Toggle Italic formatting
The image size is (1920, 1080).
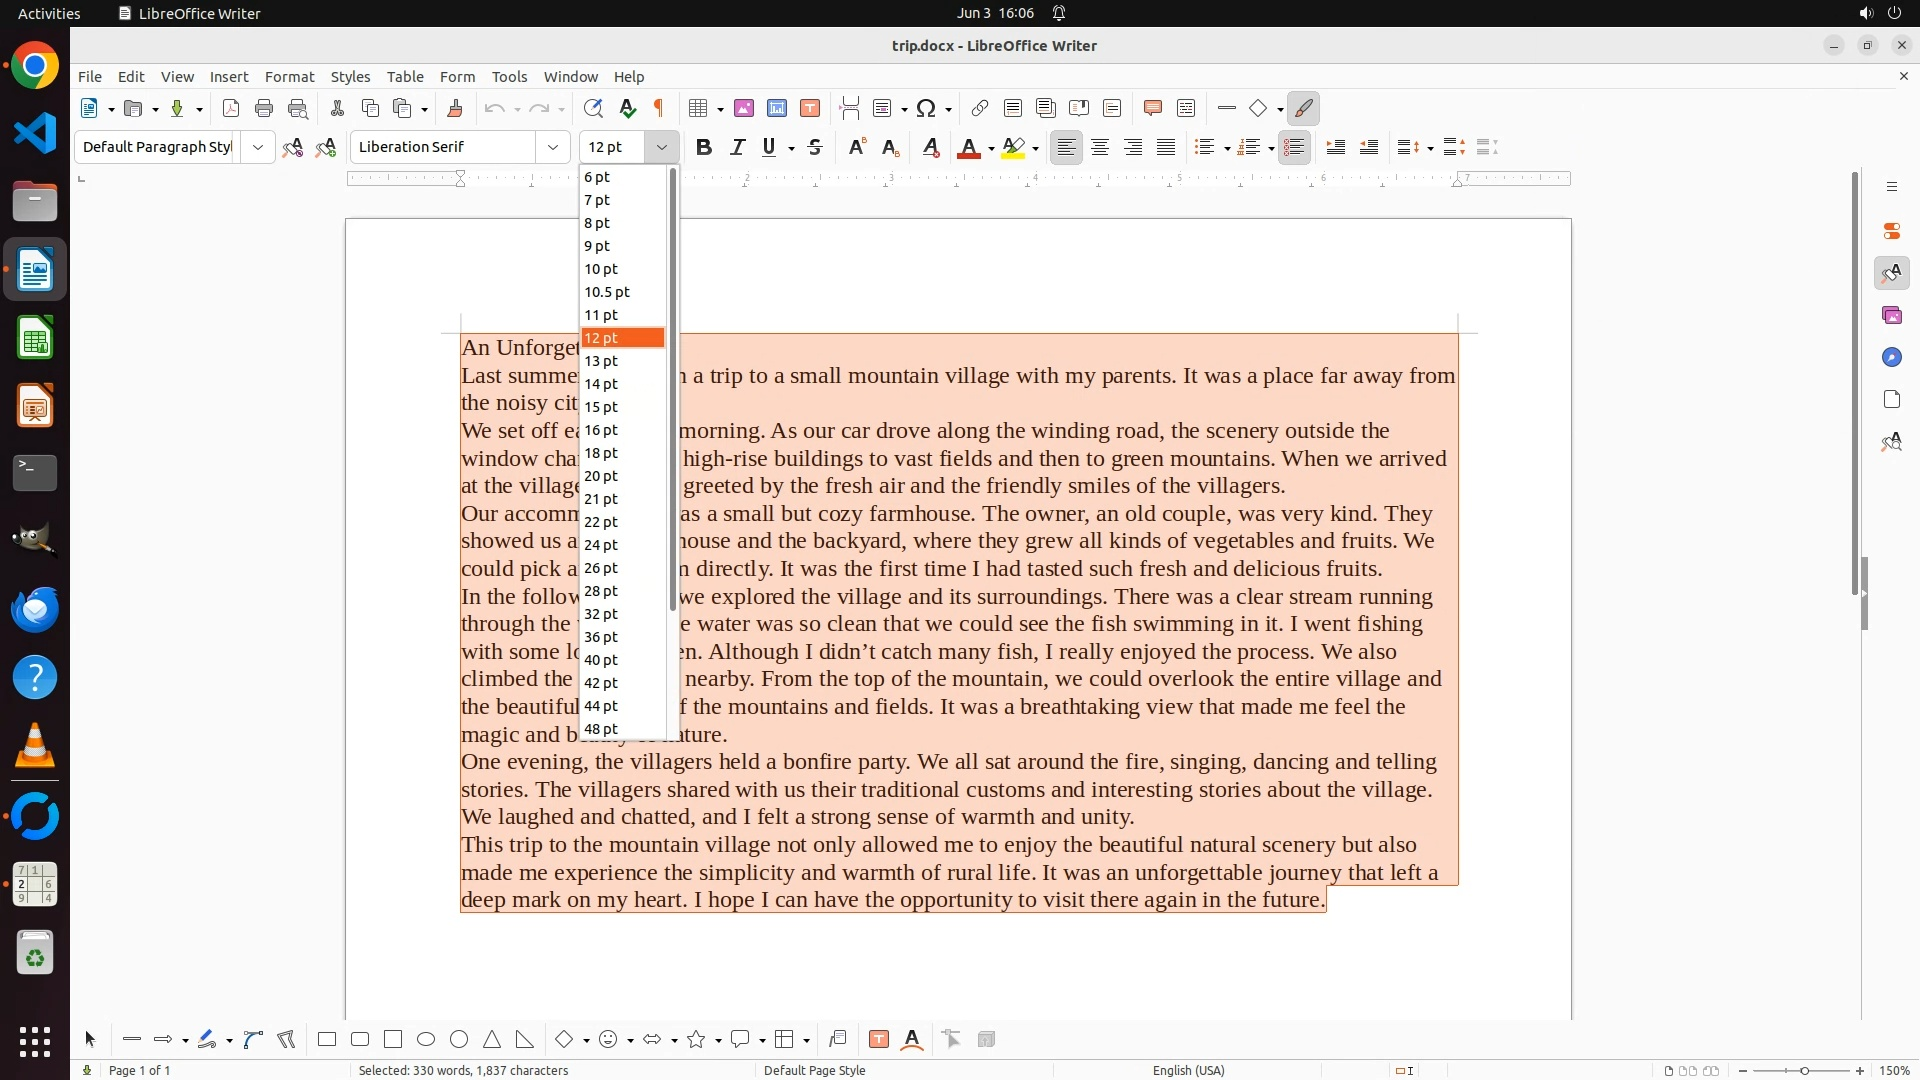pyautogui.click(x=738, y=147)
